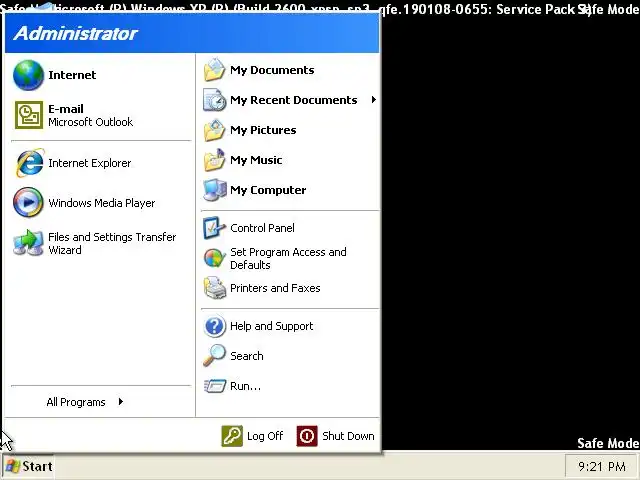This screenshot has width=640, height=480.
Task: Select the Internet Explorer text entry
Action: click(x=90, y=163)
